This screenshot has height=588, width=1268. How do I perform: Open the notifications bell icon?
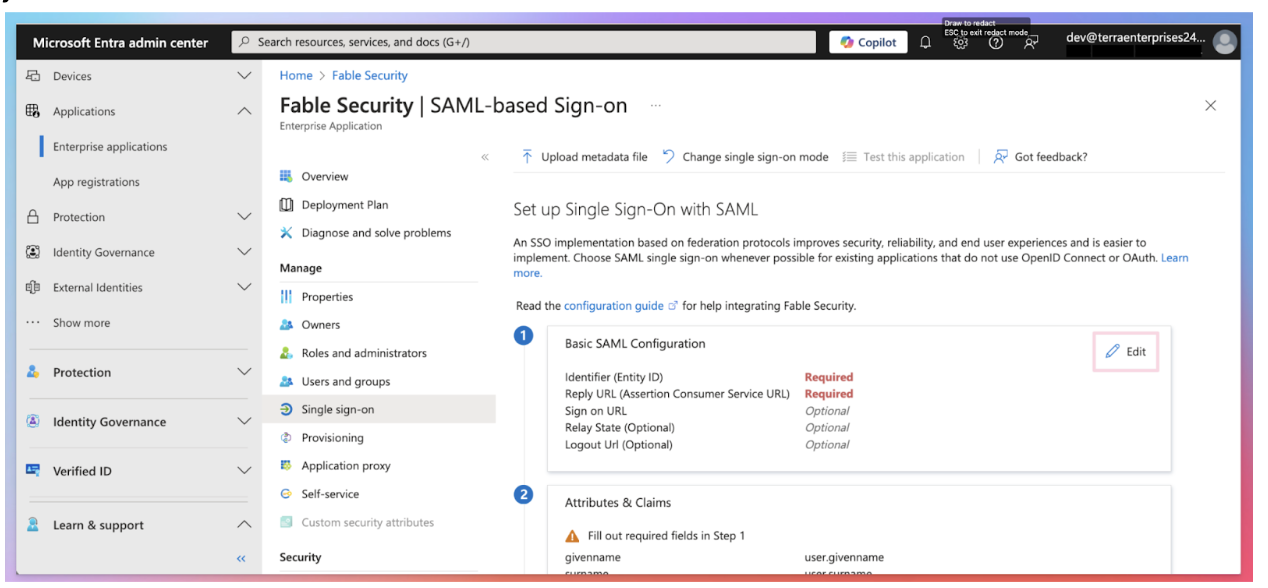point(925,42)
